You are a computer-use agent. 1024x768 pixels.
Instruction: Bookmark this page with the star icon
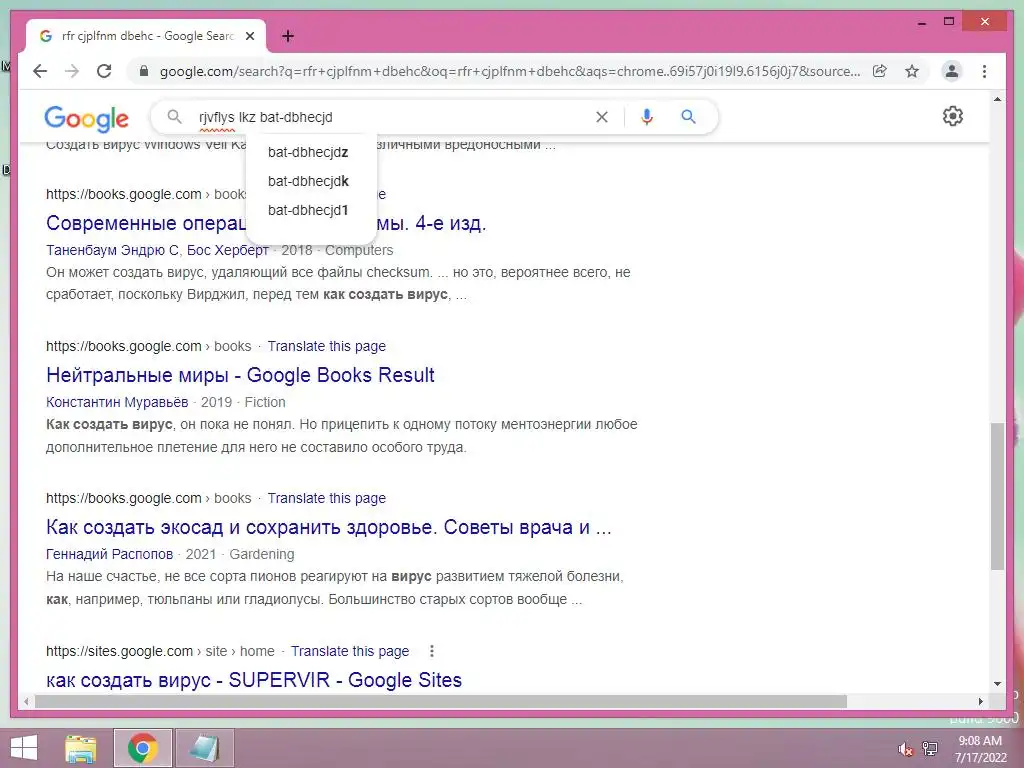(x=912, y=71)
